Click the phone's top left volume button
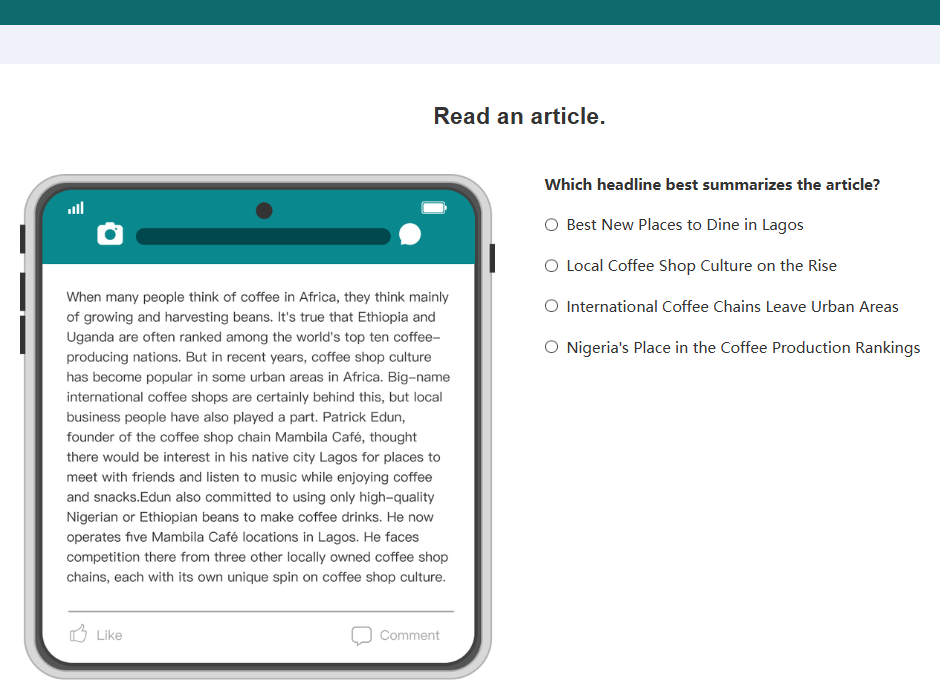940x696 pixels. [x=23, y=239]
